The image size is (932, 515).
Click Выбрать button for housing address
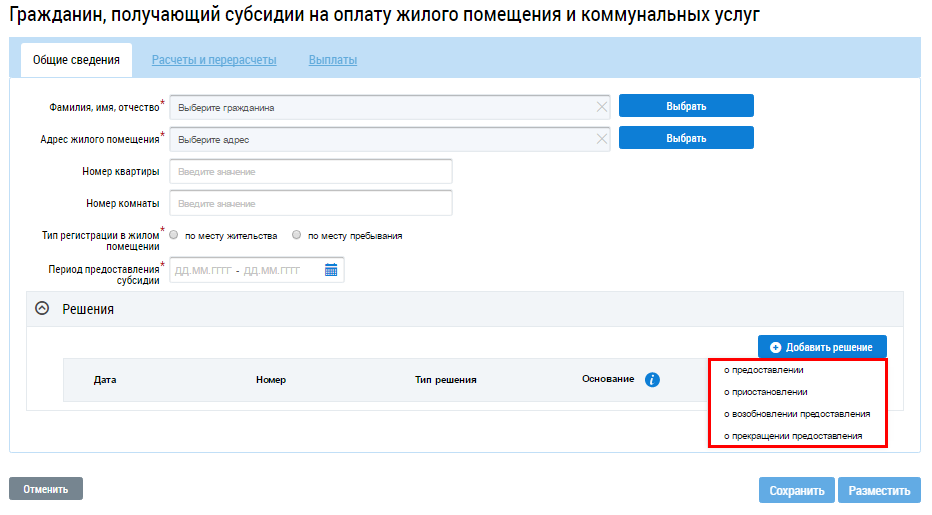tap(686, 138)
